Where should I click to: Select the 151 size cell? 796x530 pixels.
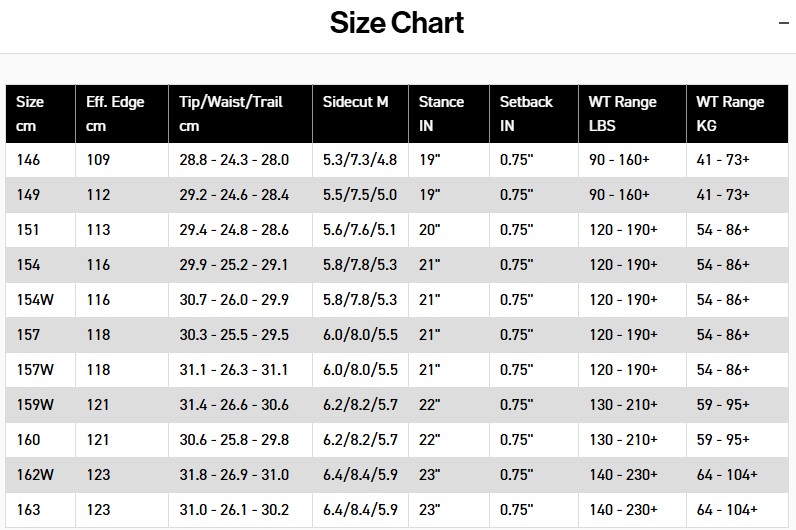tap(29, 230)
